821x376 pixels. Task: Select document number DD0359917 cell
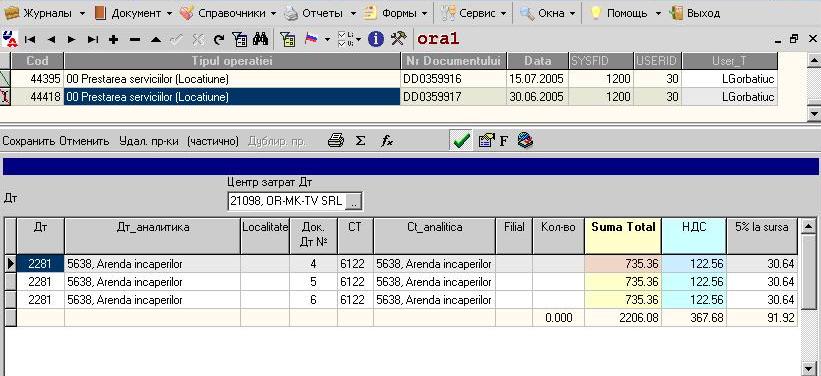click(453, 97)
